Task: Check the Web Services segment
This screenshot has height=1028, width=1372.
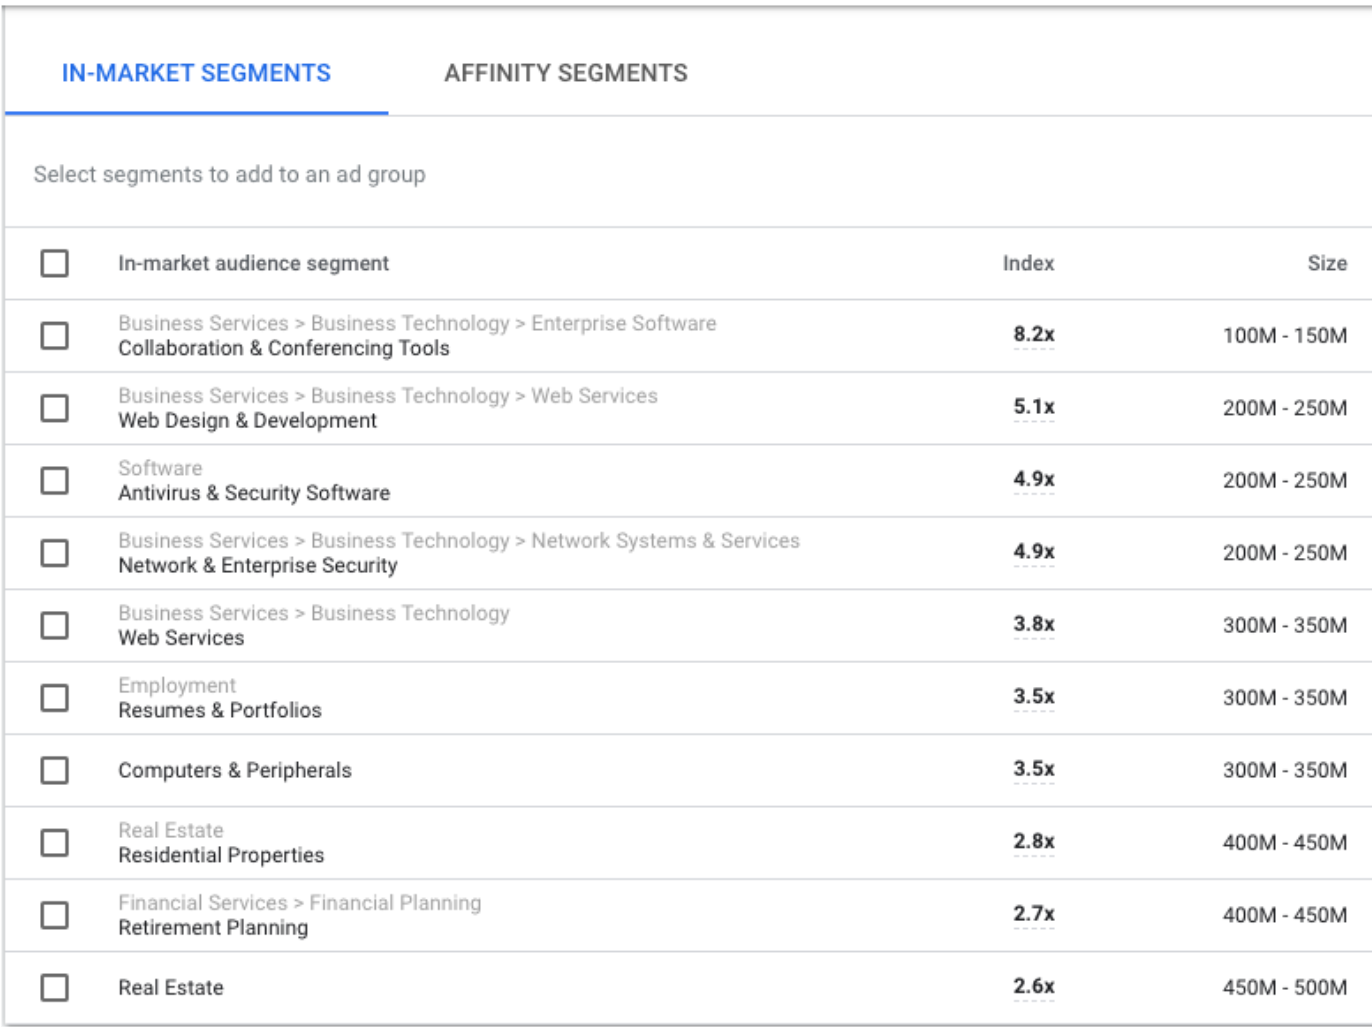Action: click(x=55, y=625)
